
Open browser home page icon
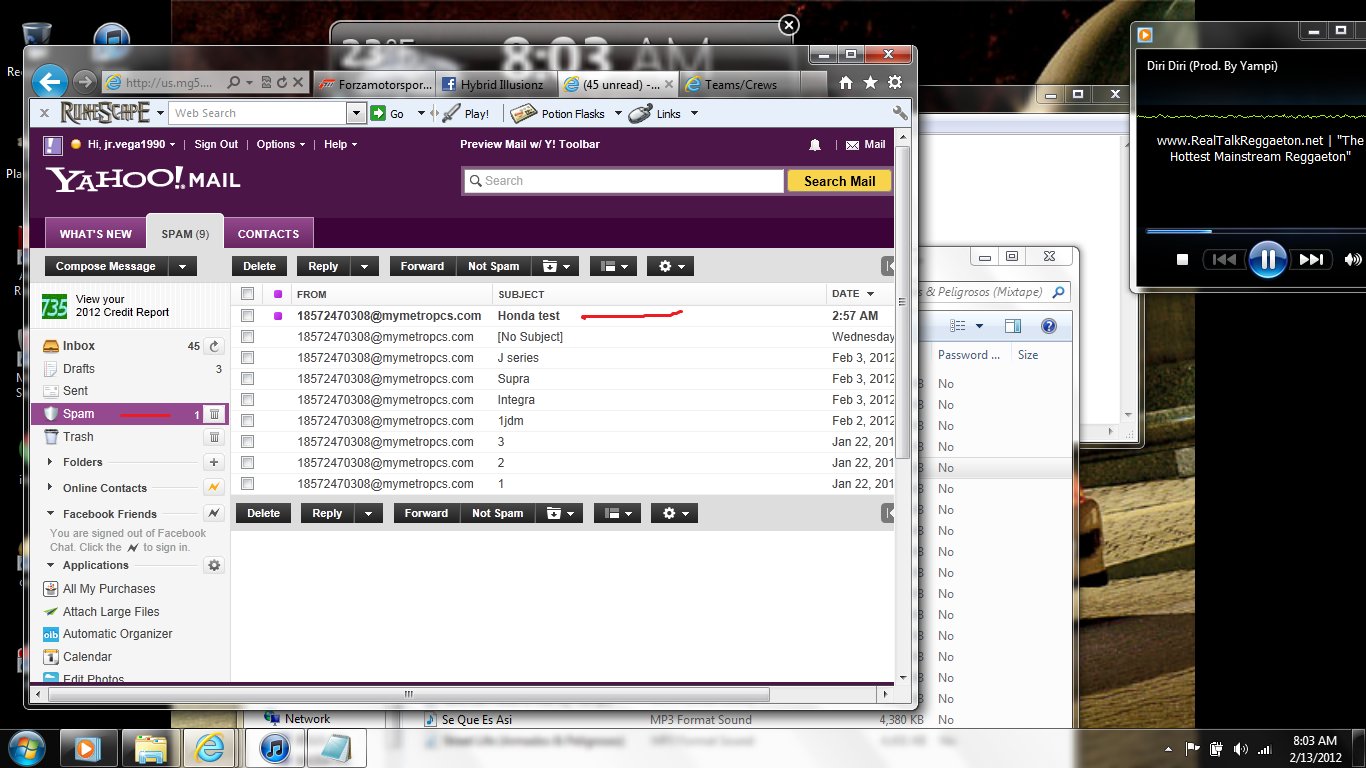(x=846, y=83)
